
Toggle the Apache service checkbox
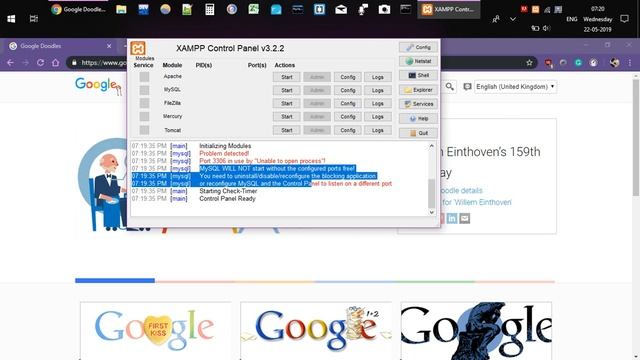pyautogui.click(x=144, y=77)
